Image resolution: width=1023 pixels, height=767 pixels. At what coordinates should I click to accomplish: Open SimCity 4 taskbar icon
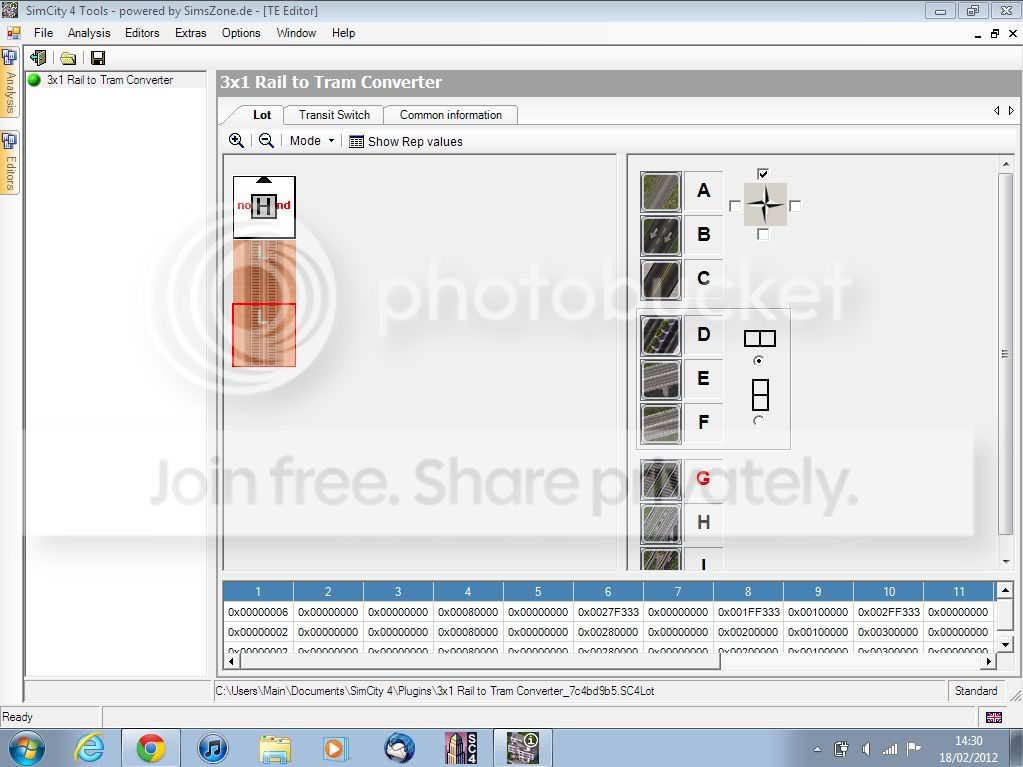(x=461, y=748)
